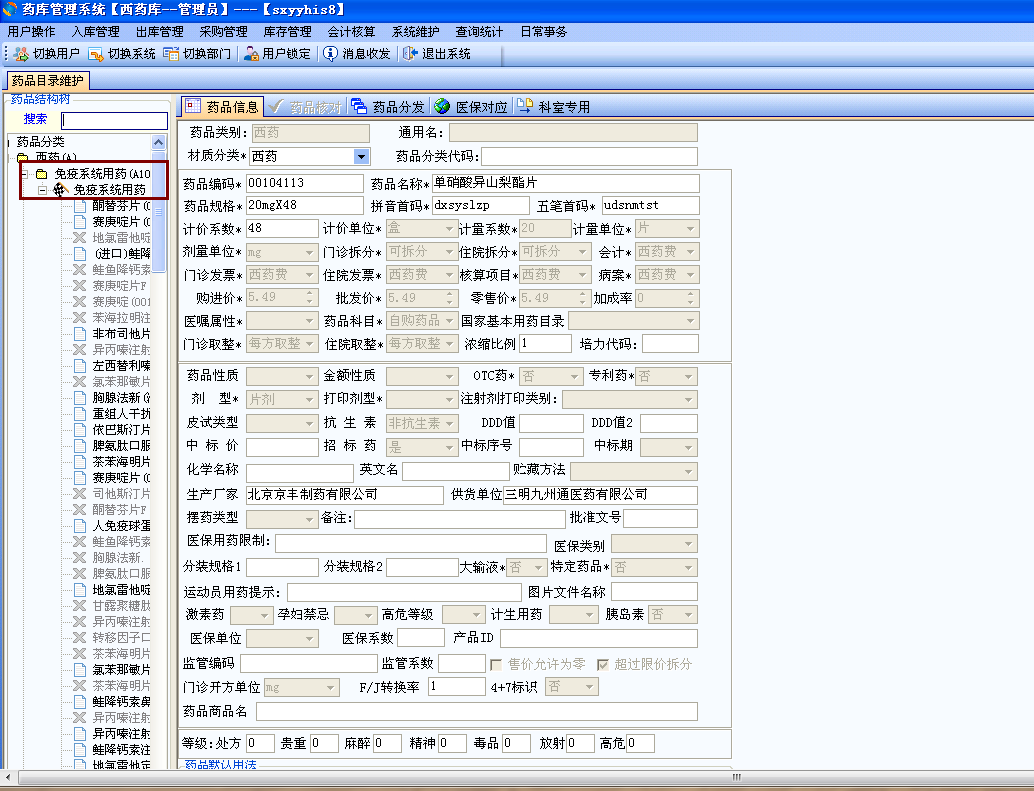Open 贮藏方法 dropdown
1034x791 pixels.
[689, 471]
